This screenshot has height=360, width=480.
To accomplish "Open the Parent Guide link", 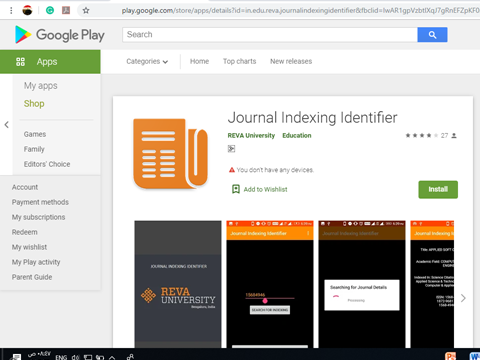I will tap(32, 277).
